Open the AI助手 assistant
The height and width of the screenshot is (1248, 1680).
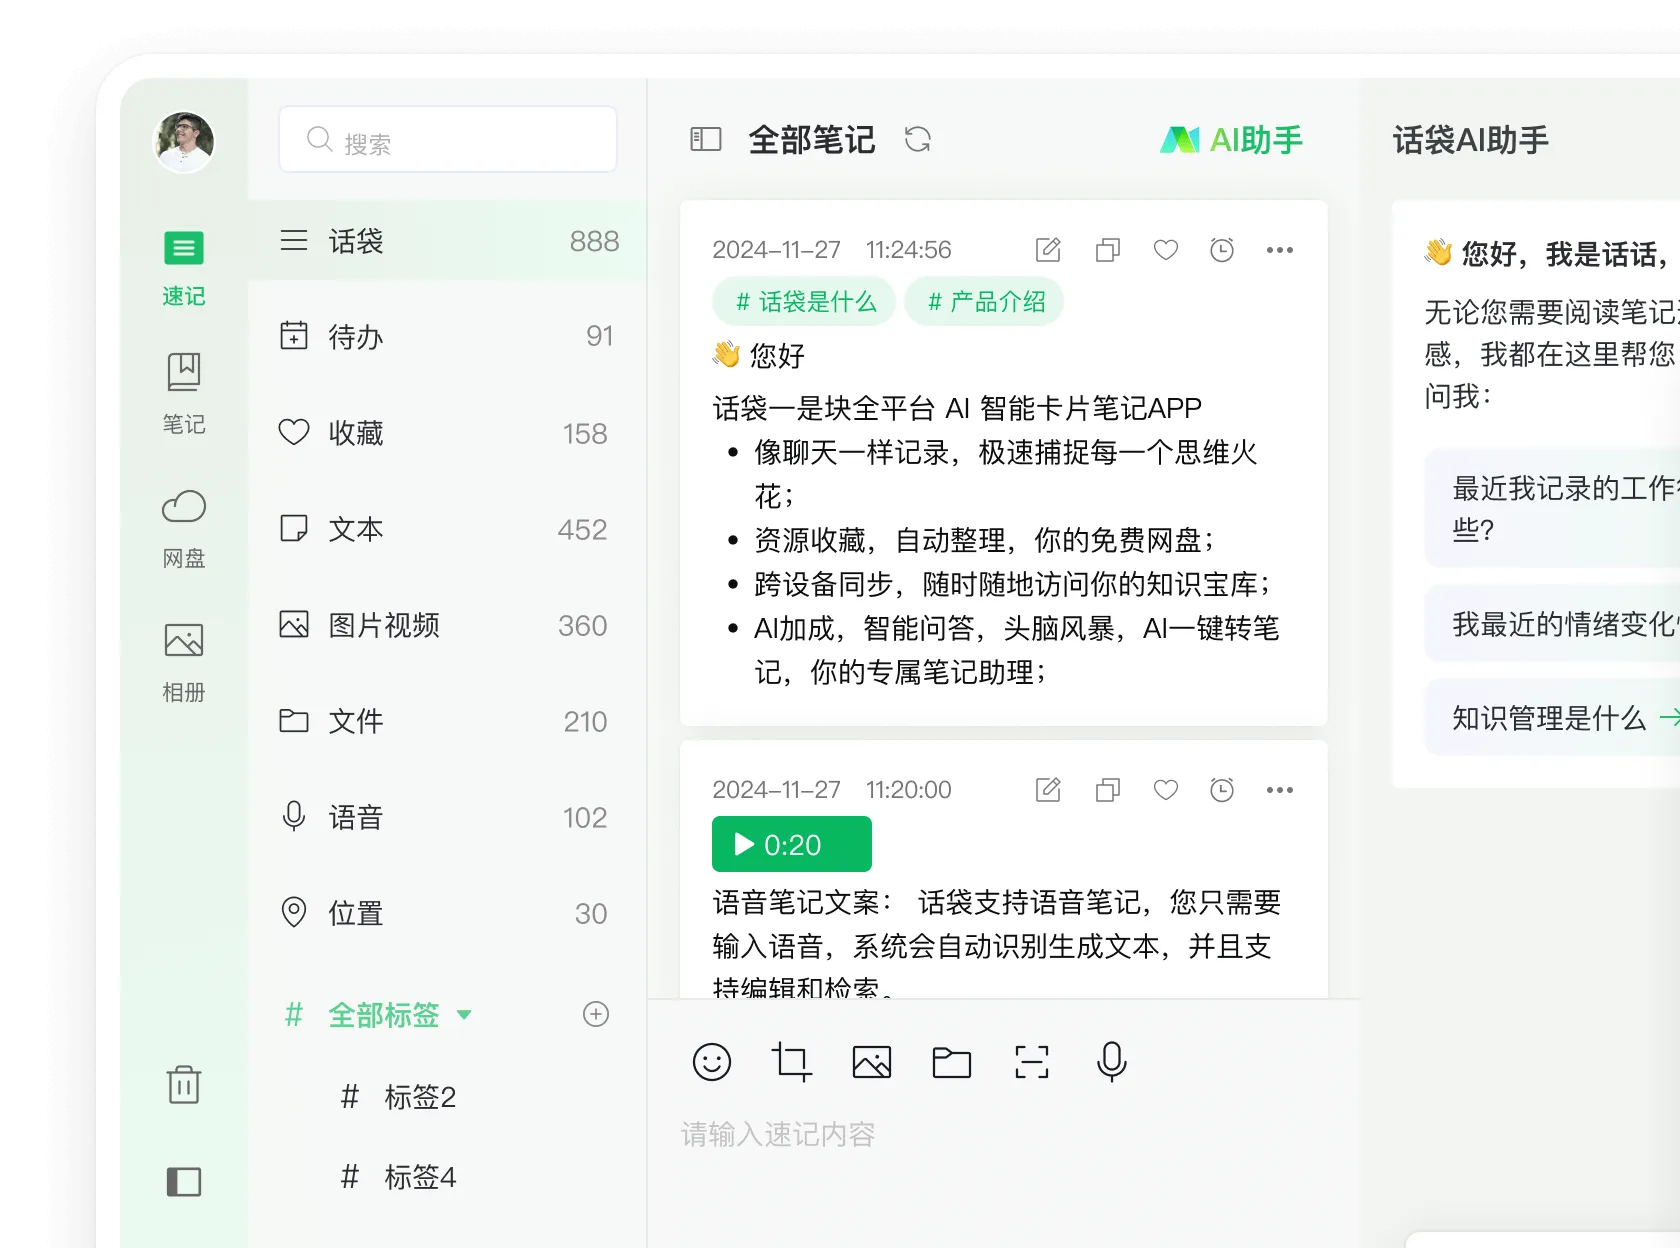tap(1231, 140)
